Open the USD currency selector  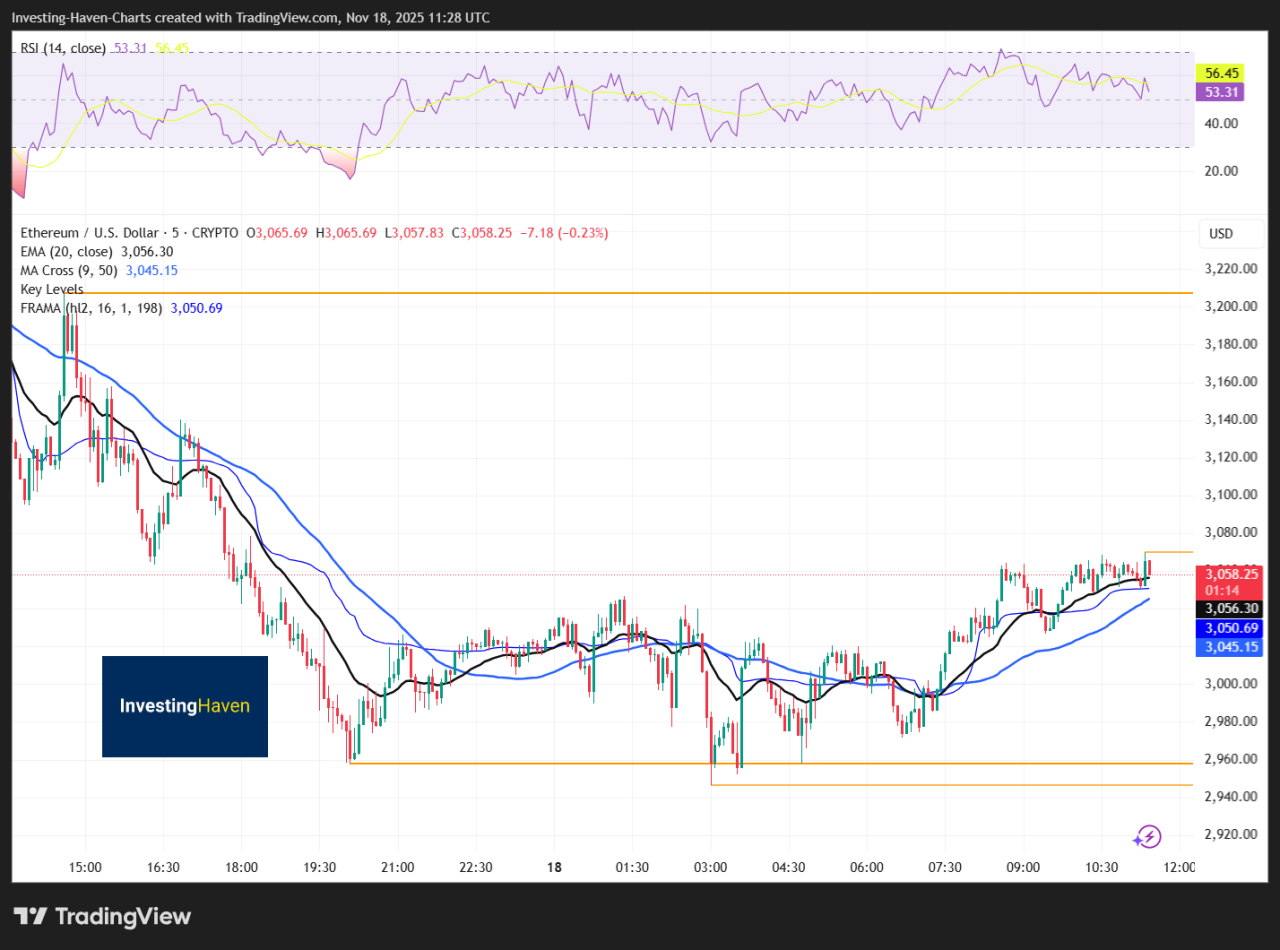(x=1221, y=234)
